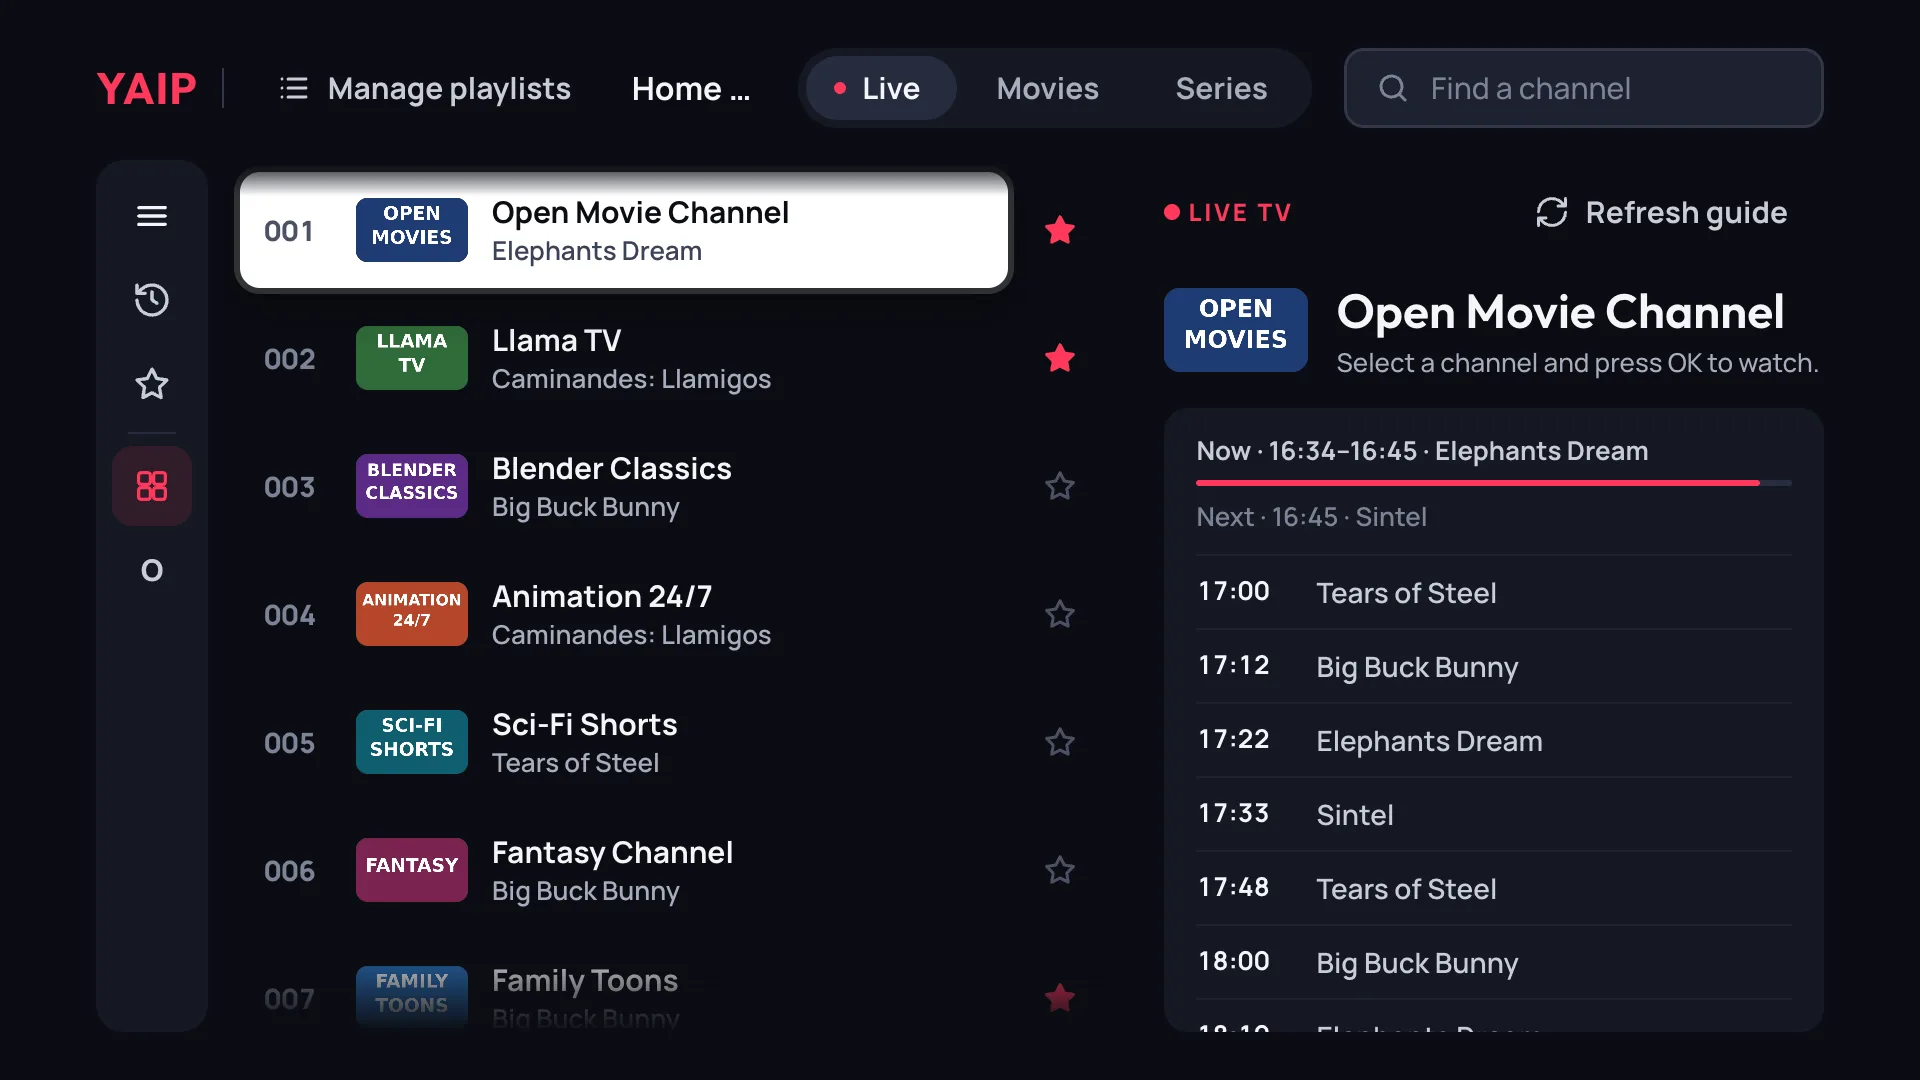The width and height of the screenshot is (1920, 1080).
Task: Open recently watched history in sidebar
Action: coord(152,300)
